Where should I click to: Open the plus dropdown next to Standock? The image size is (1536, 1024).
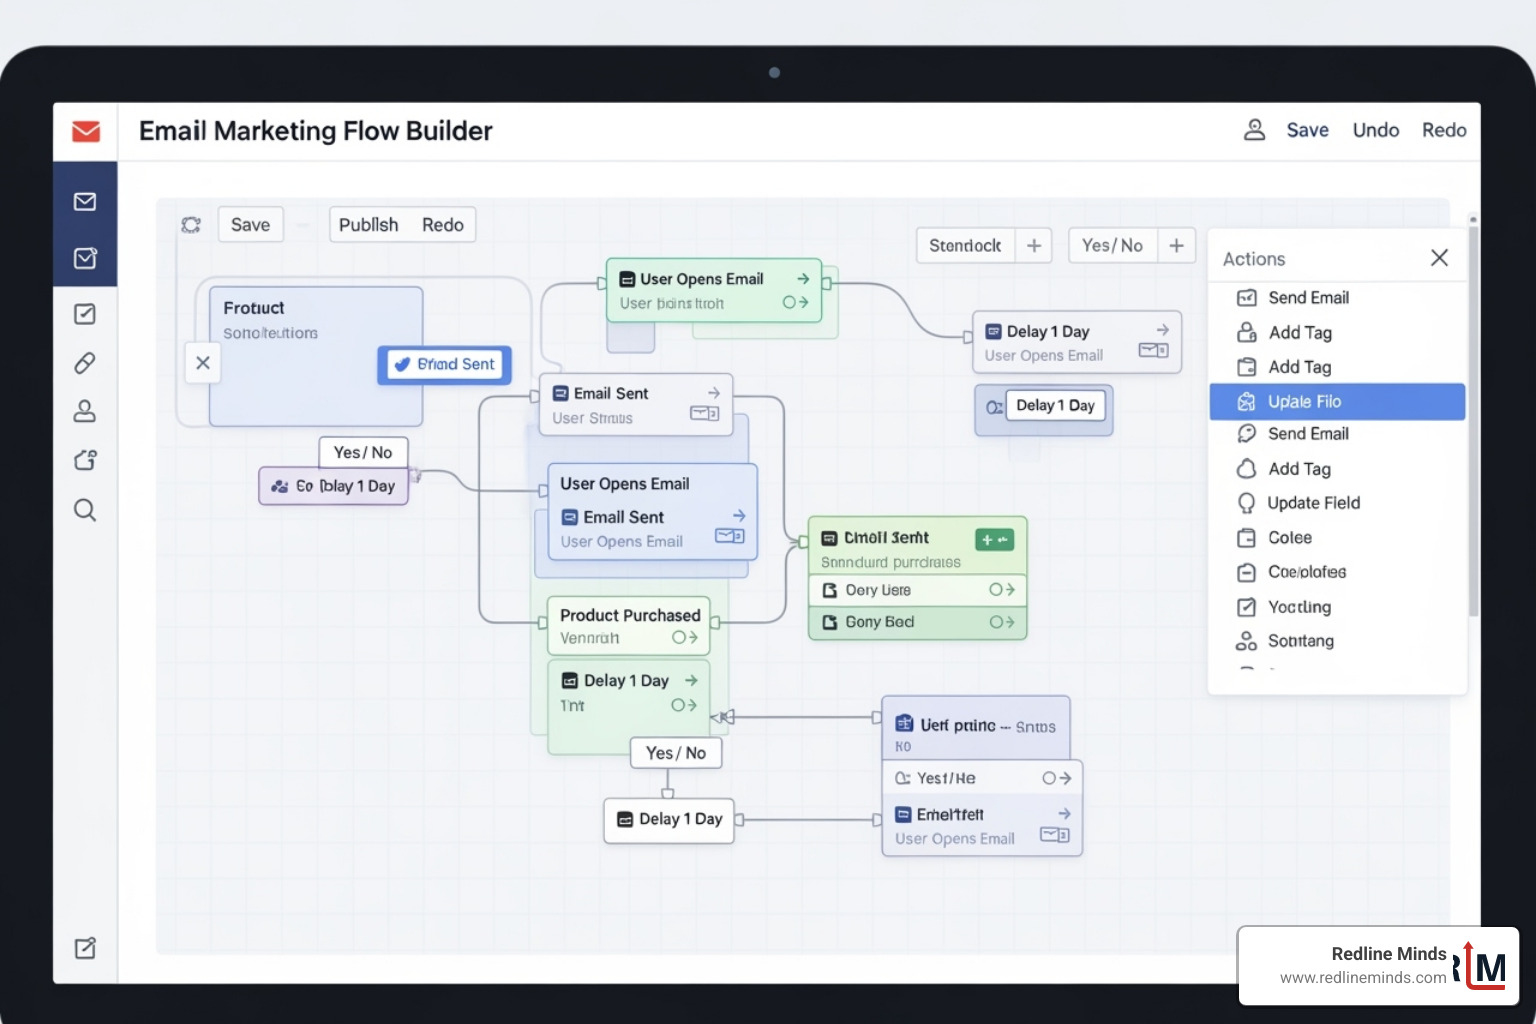pyautogui.click(x=1034, y=245)
